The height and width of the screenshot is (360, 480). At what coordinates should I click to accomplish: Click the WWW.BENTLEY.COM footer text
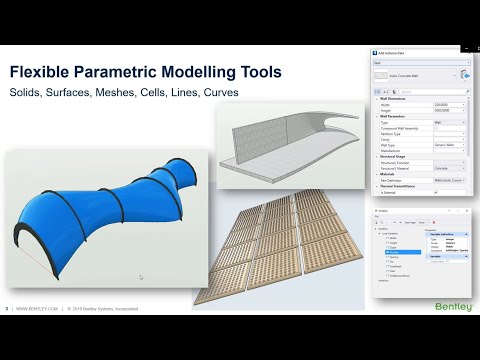[x=37, y=309]
